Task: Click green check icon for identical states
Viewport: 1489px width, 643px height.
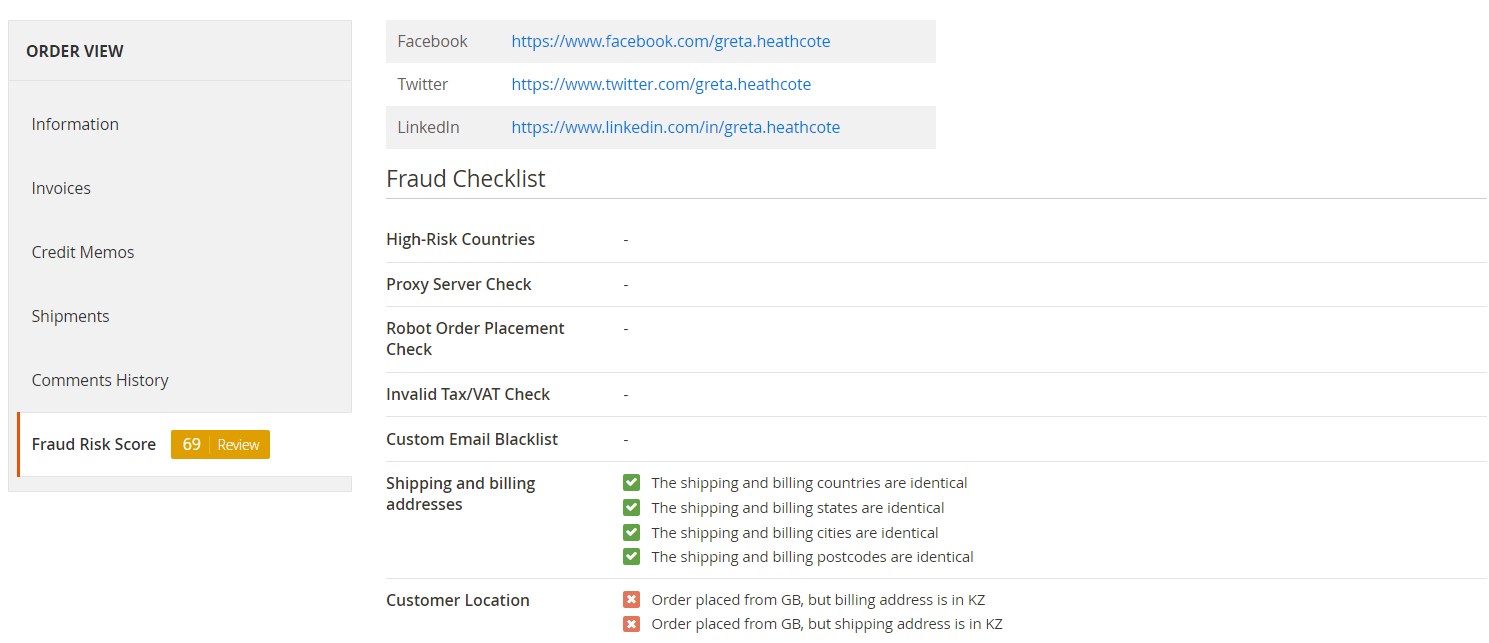Action: click(x=631, y=508)
